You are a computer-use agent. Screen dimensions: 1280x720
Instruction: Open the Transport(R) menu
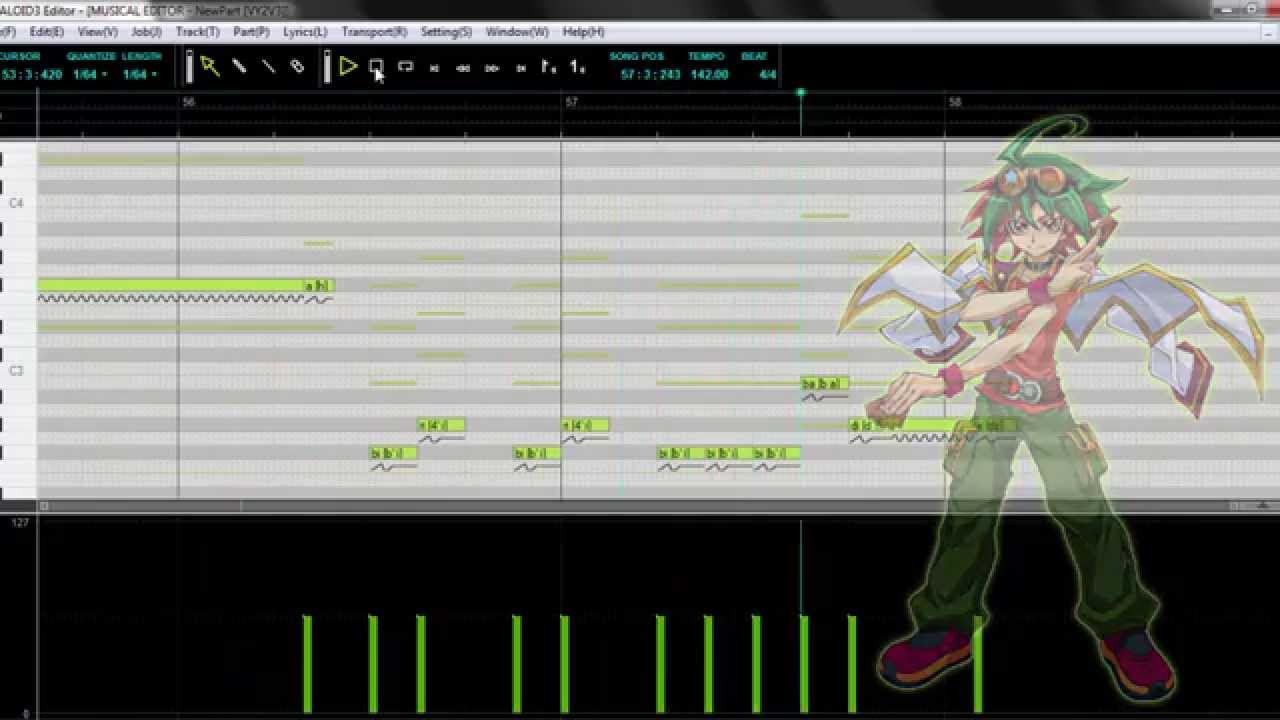(374, 32)
